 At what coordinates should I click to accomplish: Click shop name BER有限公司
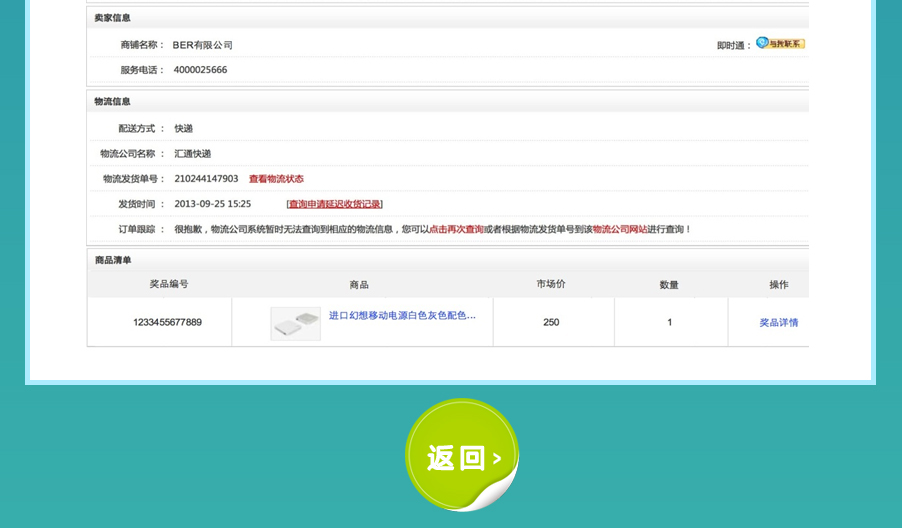point(202,45)
